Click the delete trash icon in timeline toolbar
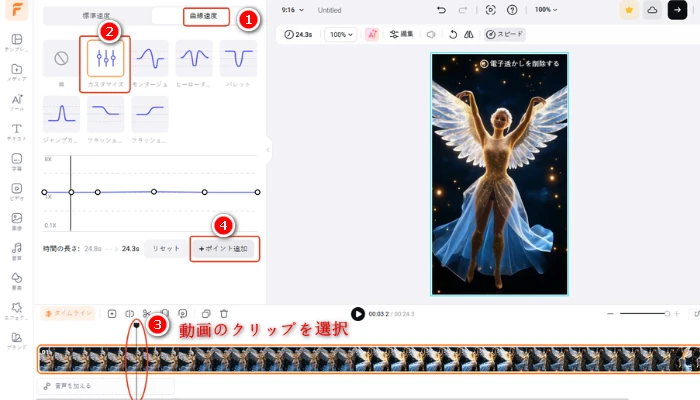The image size is (700, 400). tap(224, 314)
